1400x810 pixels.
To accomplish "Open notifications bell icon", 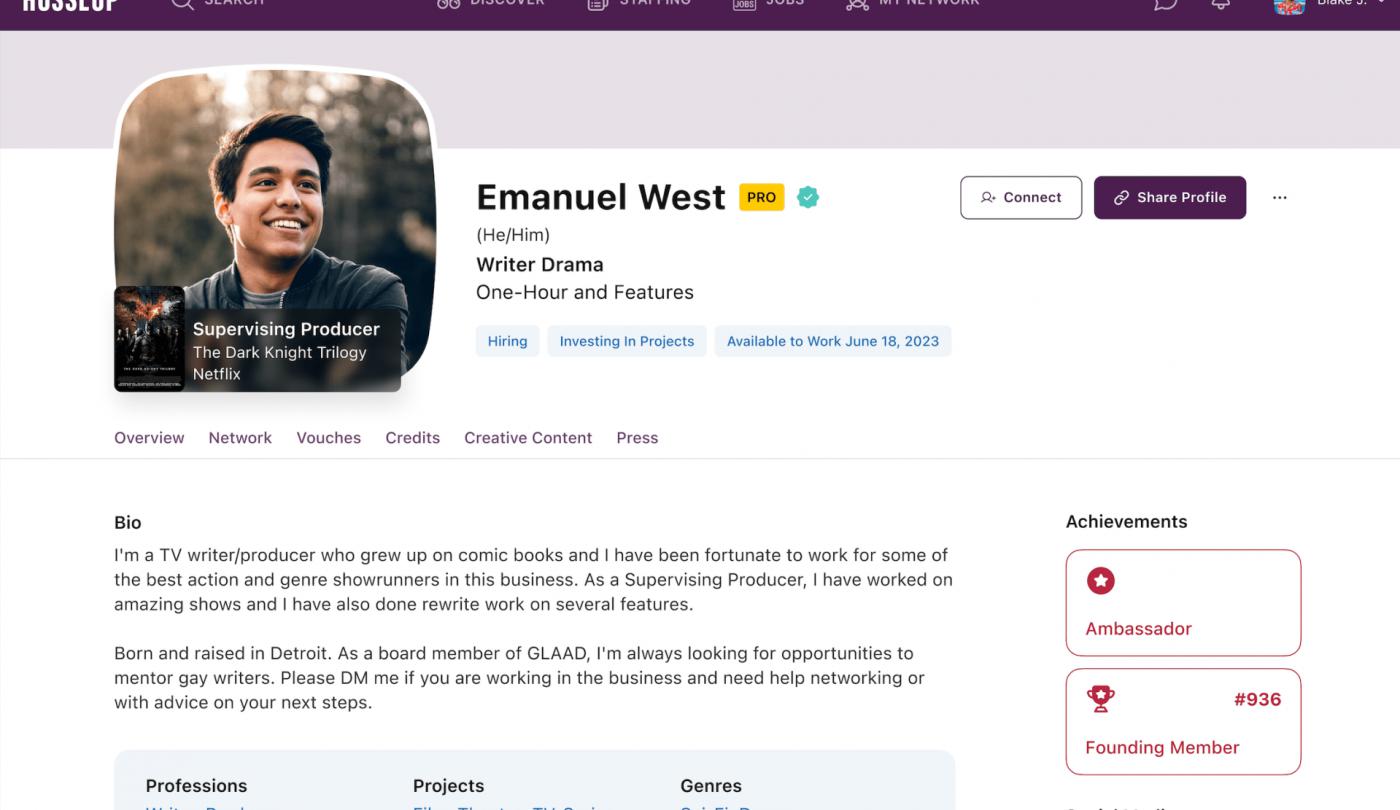I will click(1220, 3).
